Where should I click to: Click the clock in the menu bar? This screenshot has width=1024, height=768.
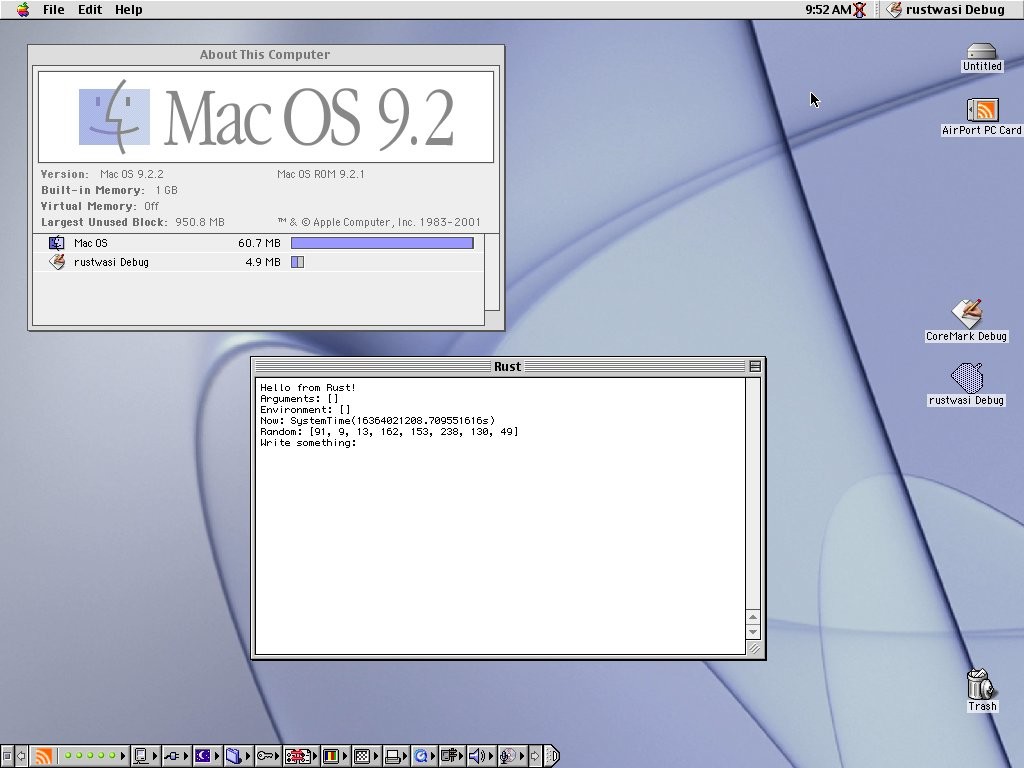827,10
